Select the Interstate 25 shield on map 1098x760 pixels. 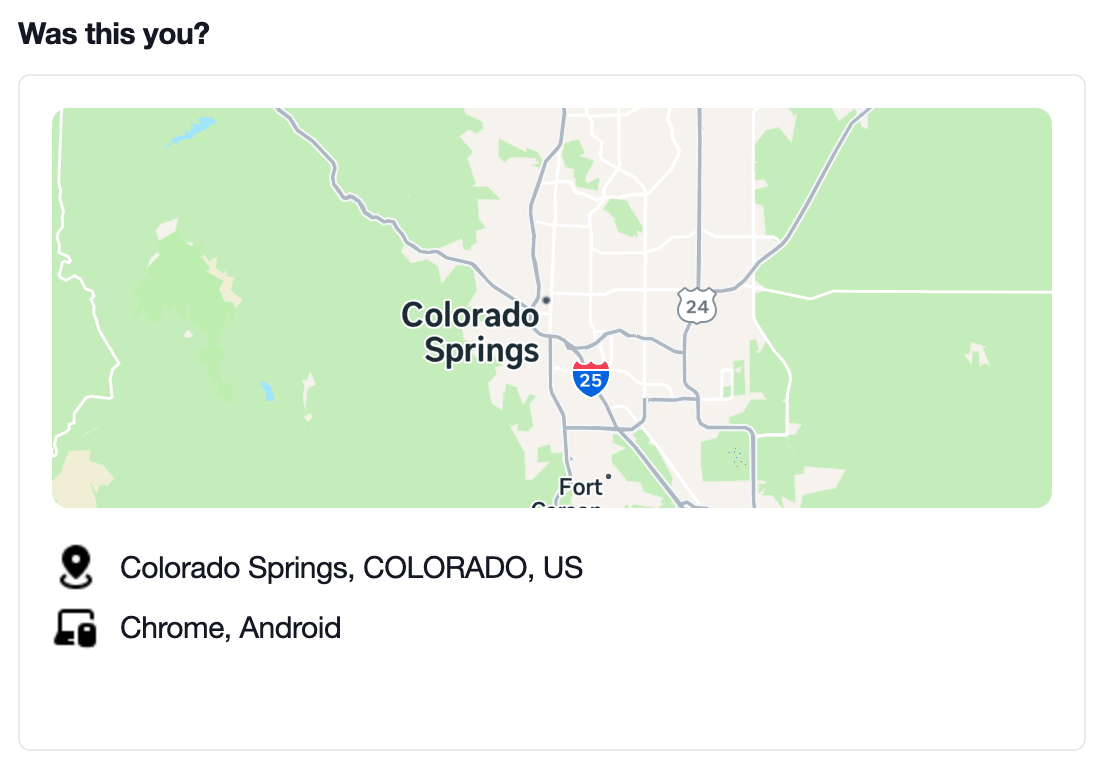[x=590, y=379]
